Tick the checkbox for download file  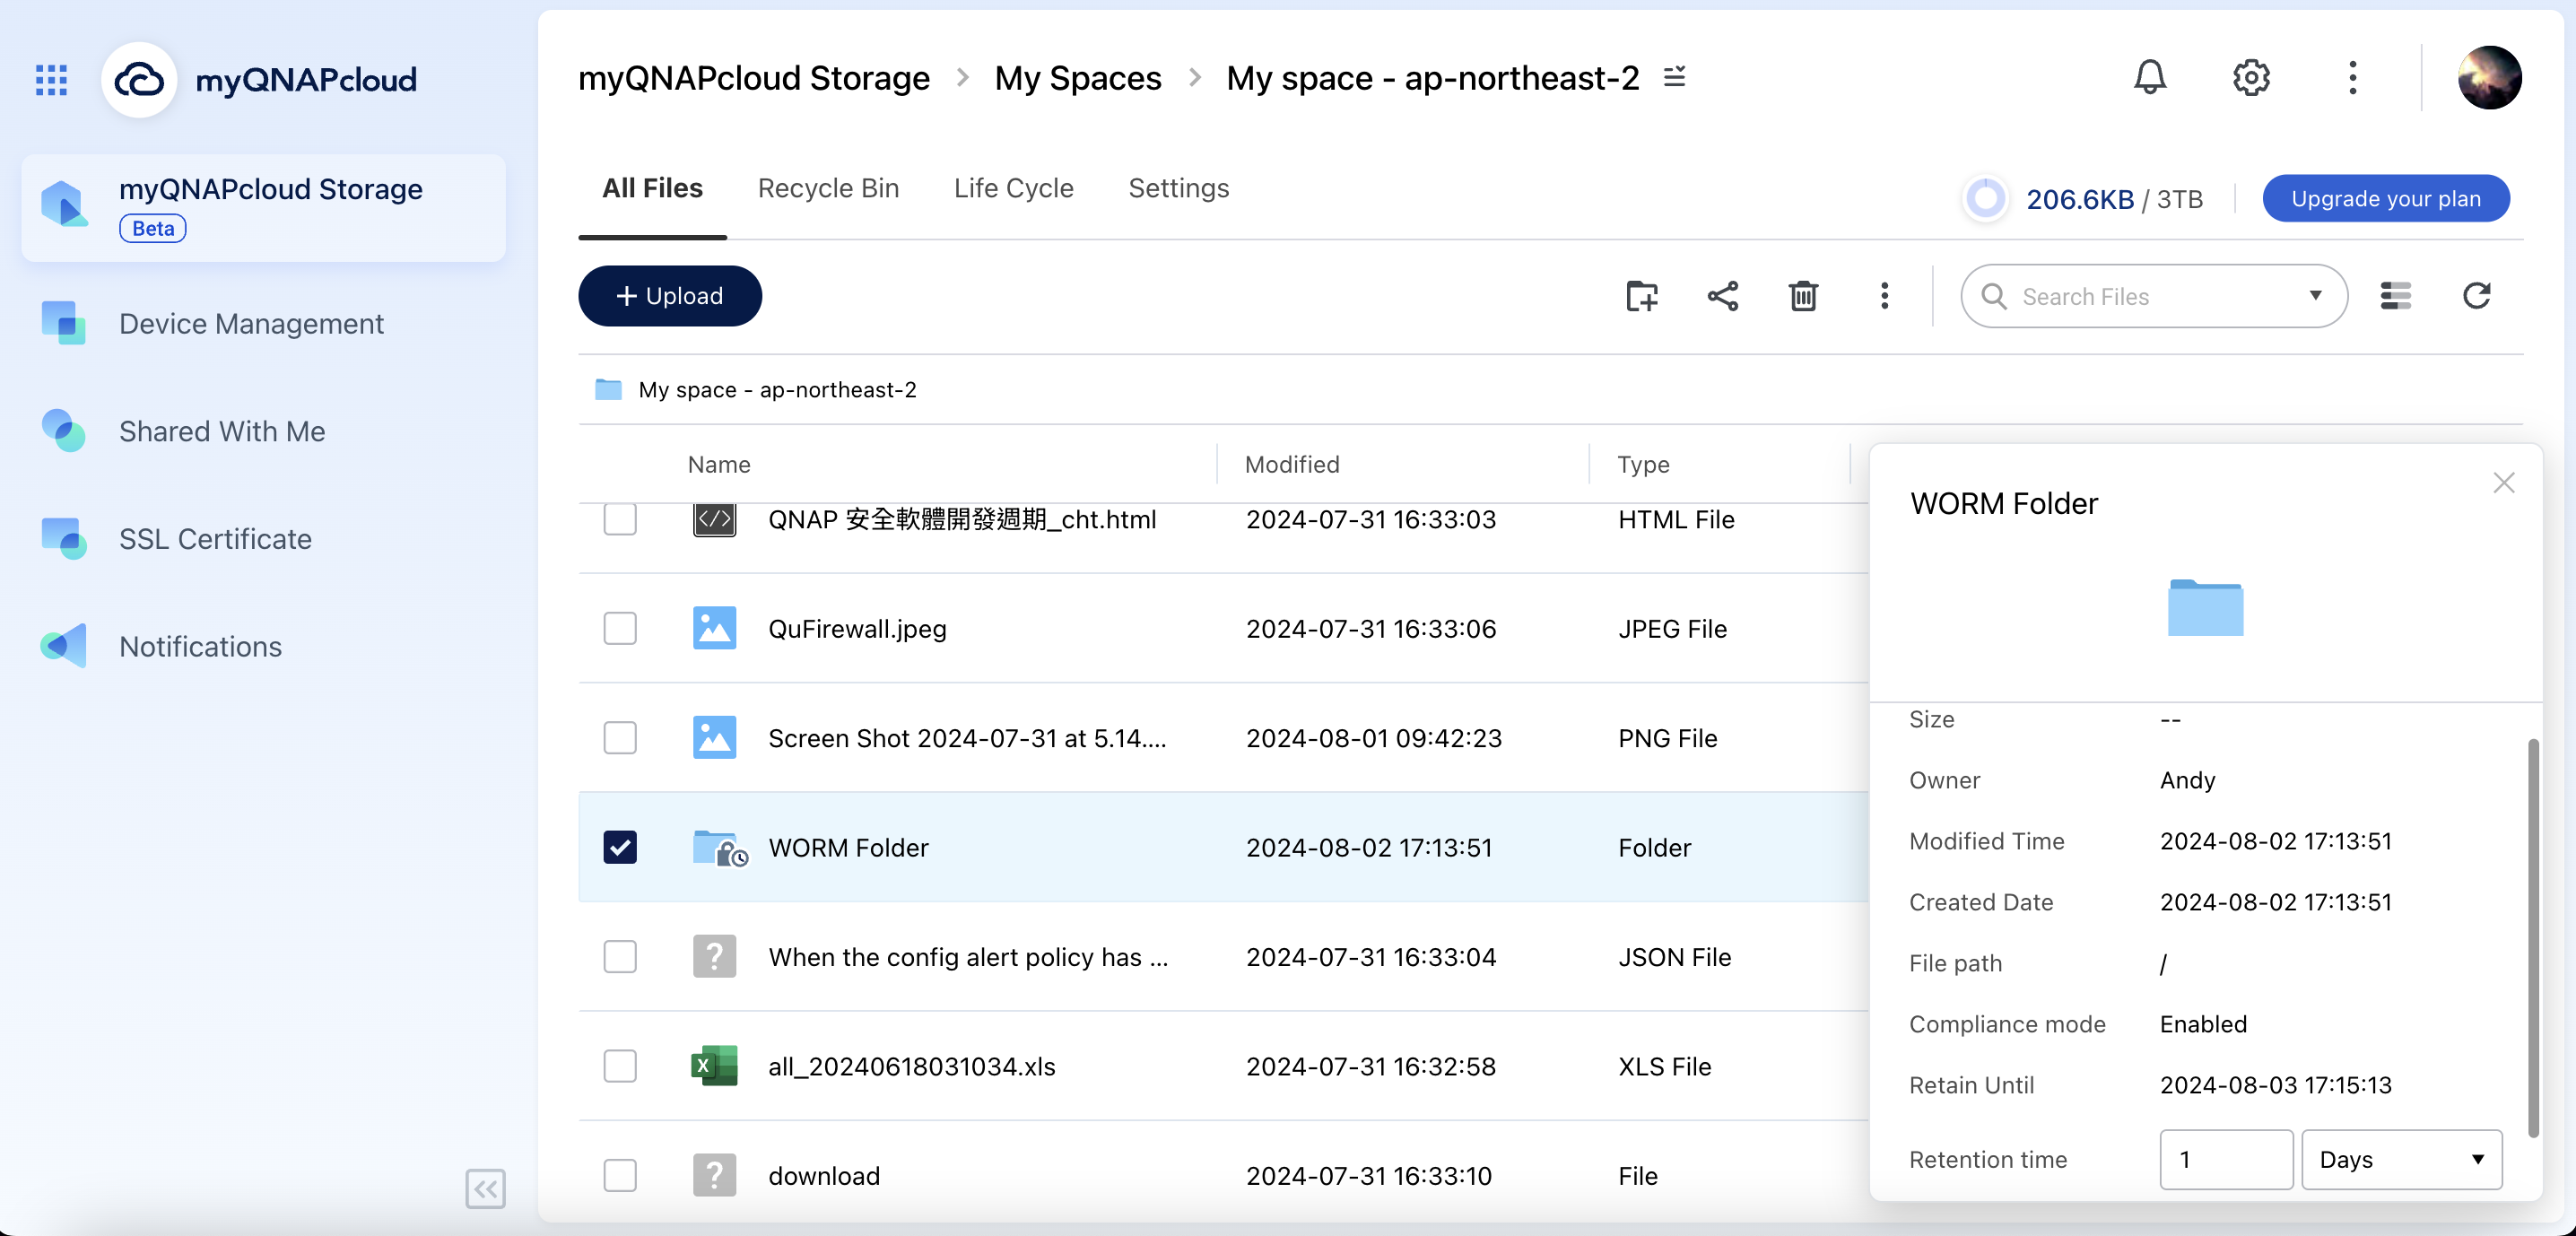click(x=619, y=1175)
